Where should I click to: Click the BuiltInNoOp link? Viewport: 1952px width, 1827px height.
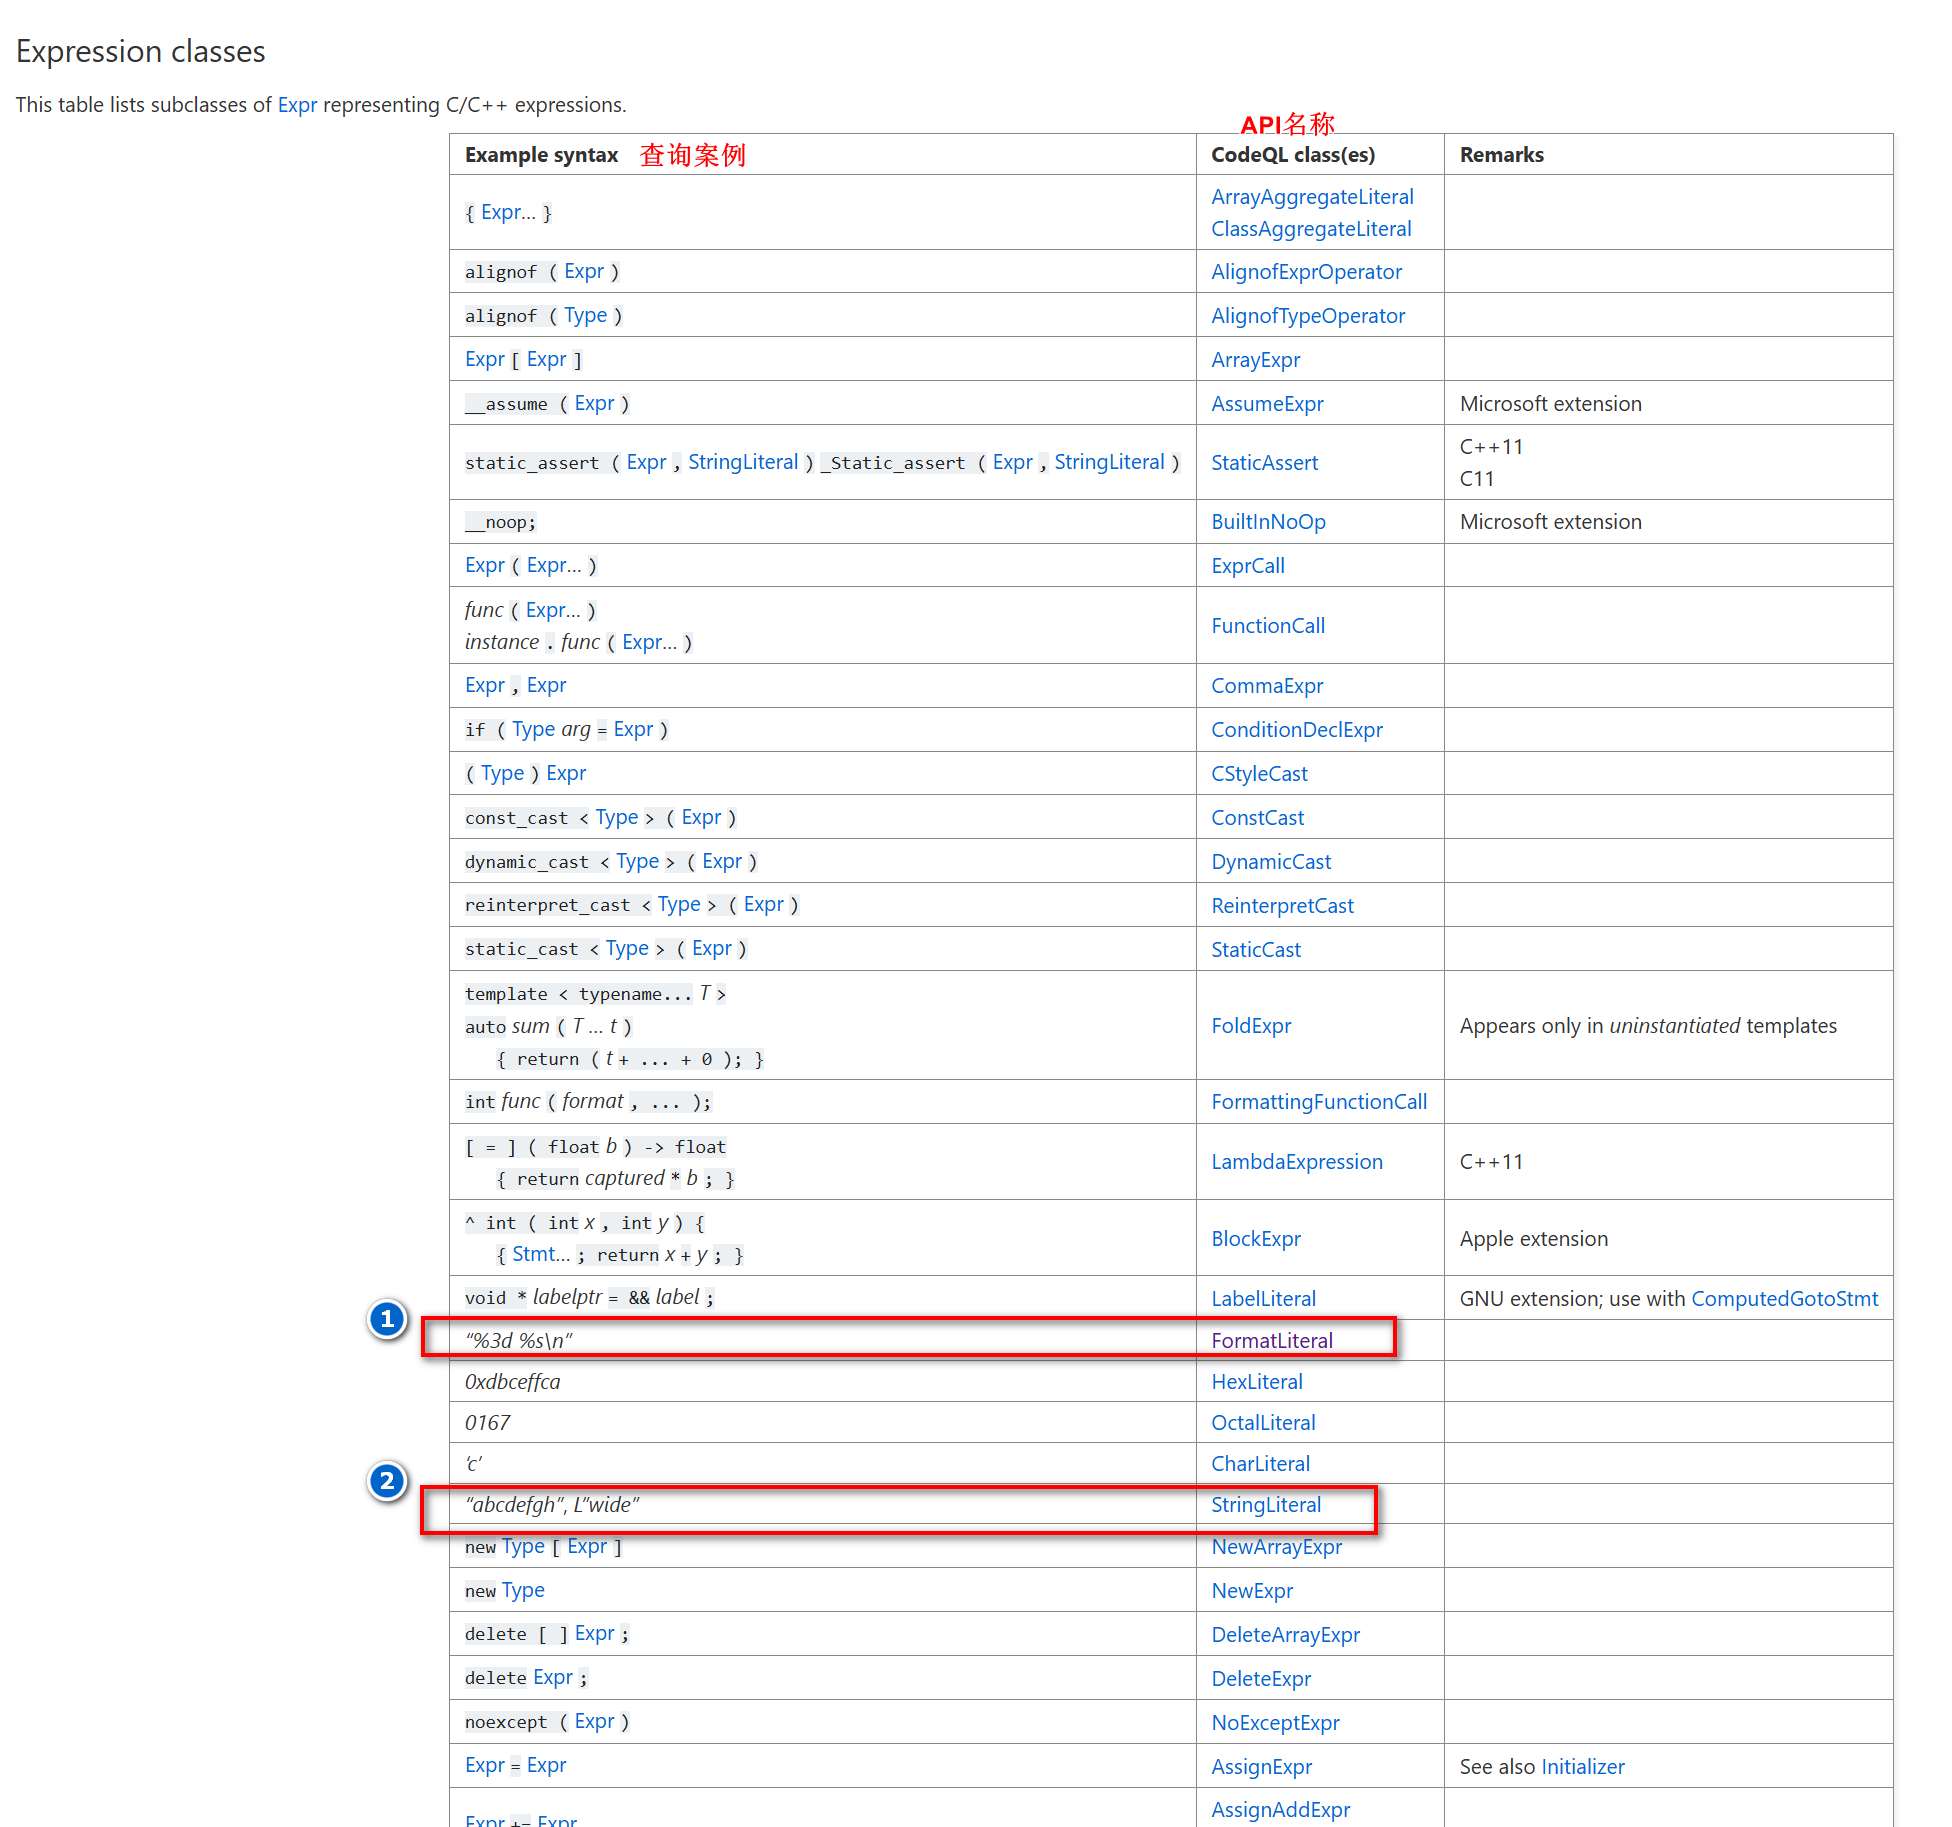click(1268, 522)
